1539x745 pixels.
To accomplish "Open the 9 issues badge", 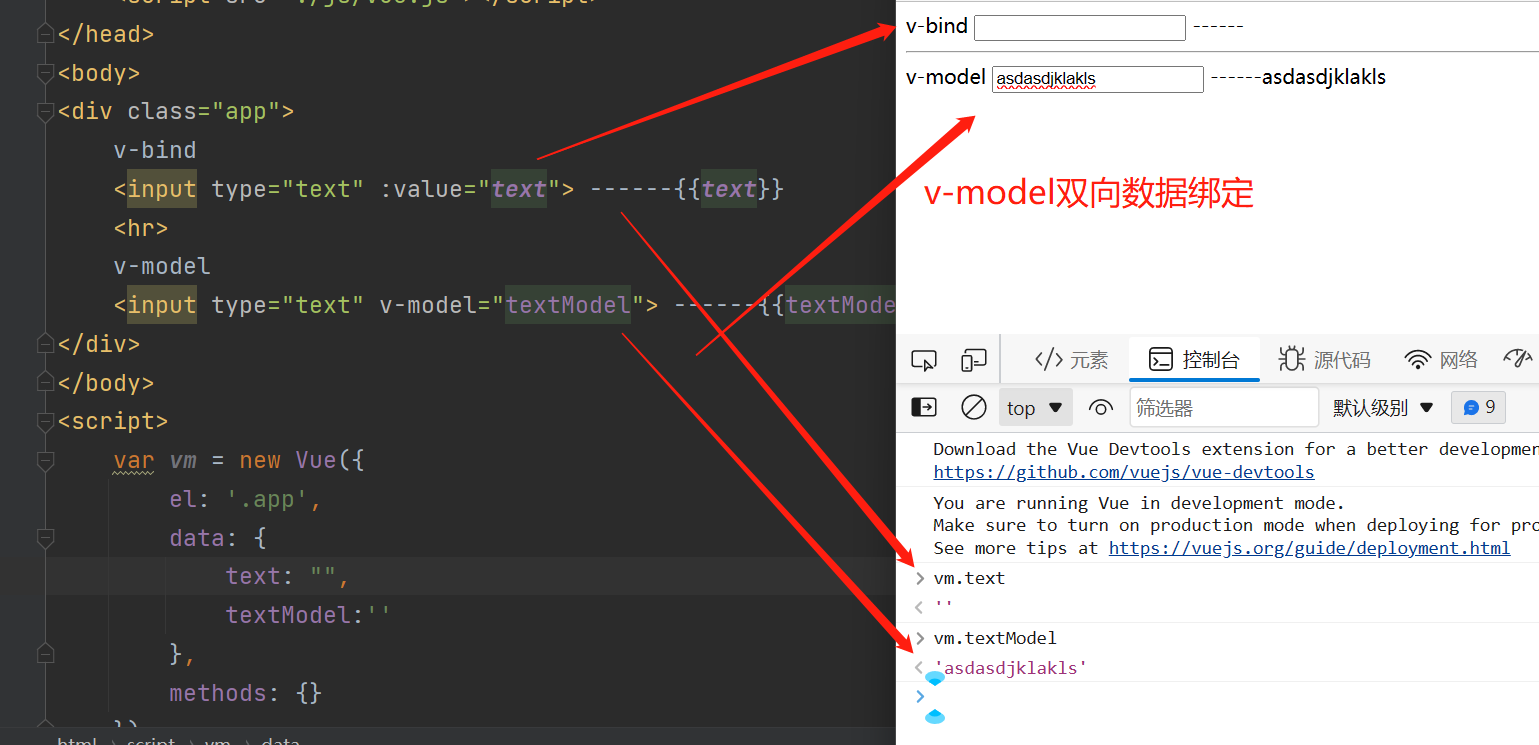I will [x=1479, y=407].
